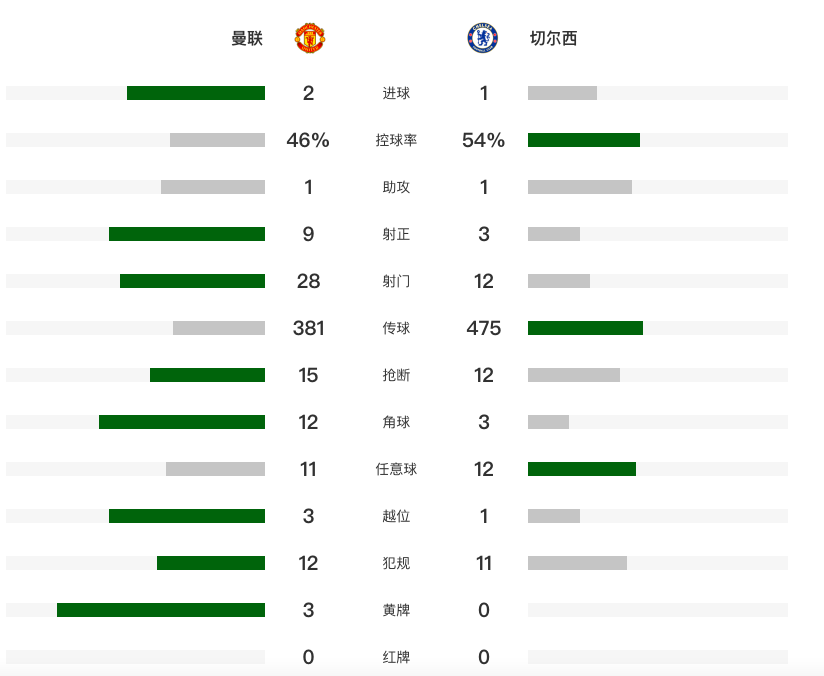The image size is (824, 676).
Task: Click the 红牌 stat label
Action: [x=396, y=657]
